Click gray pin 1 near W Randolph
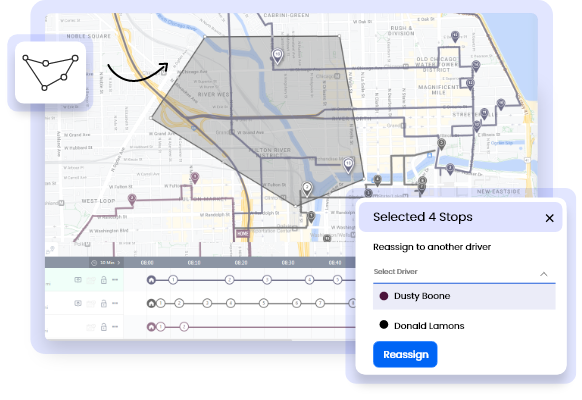582x400 pixels. pyautogui.click(x=311, y=216)
